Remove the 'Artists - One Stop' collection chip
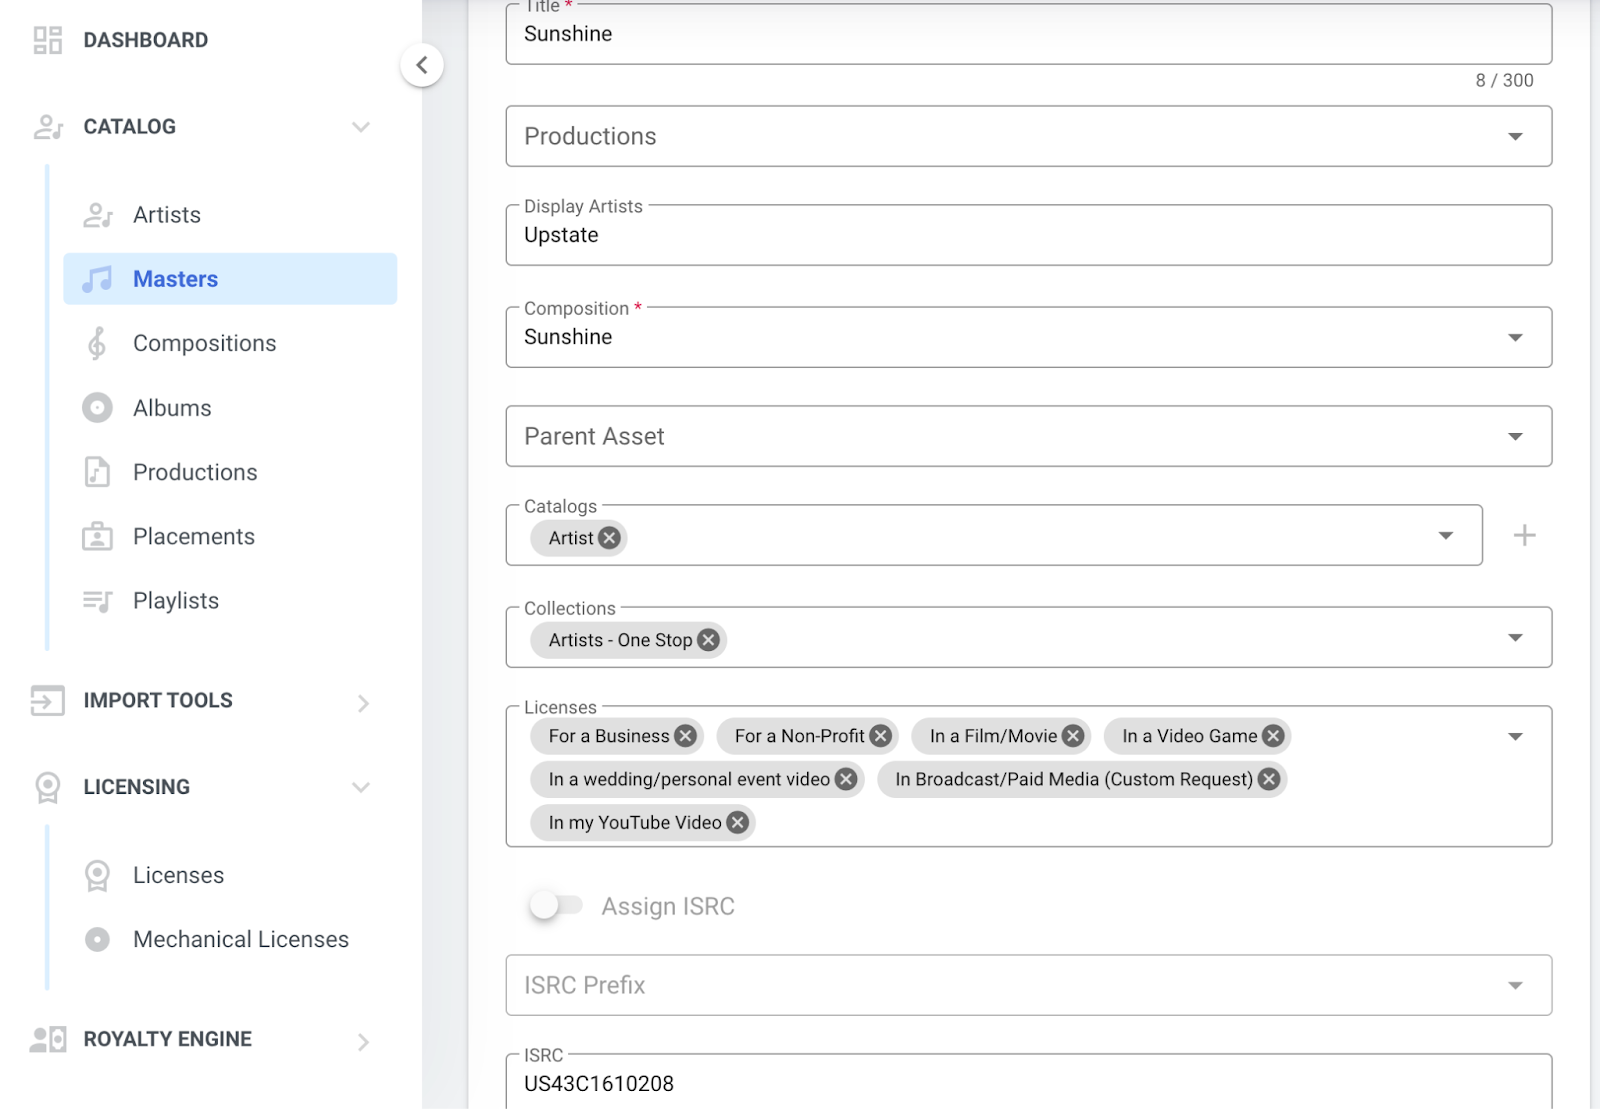 708,640
